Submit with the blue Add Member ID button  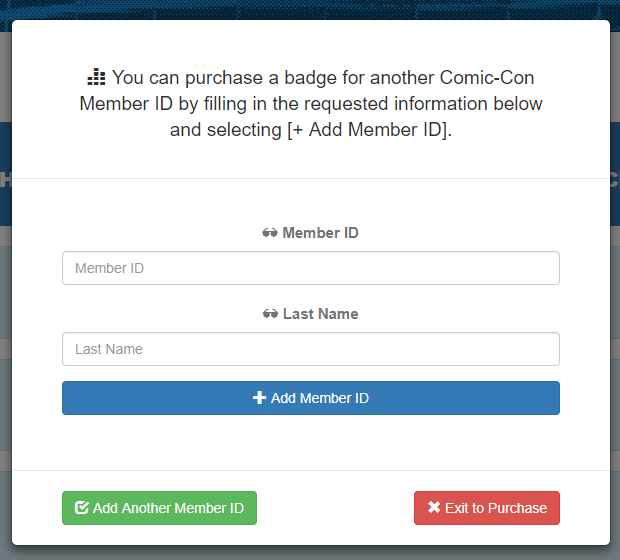tap(311, 398)
